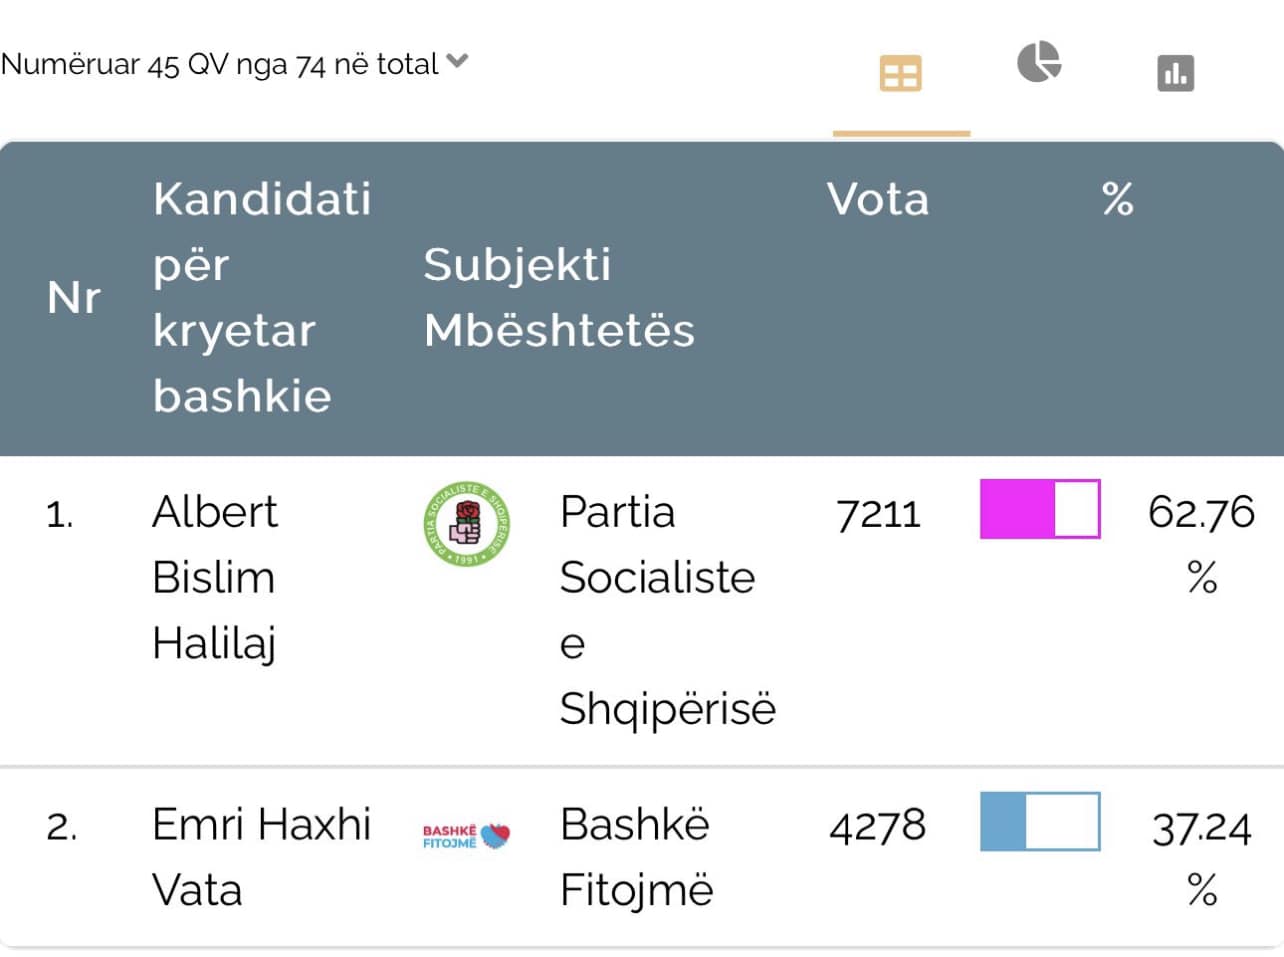Click the 7211 vote count

(x=878, y=514)
